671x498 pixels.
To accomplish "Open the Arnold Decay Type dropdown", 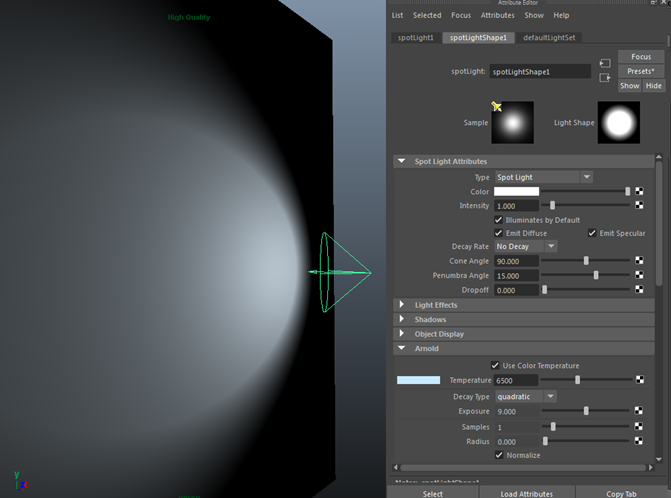I will click(x=526, y=397).
